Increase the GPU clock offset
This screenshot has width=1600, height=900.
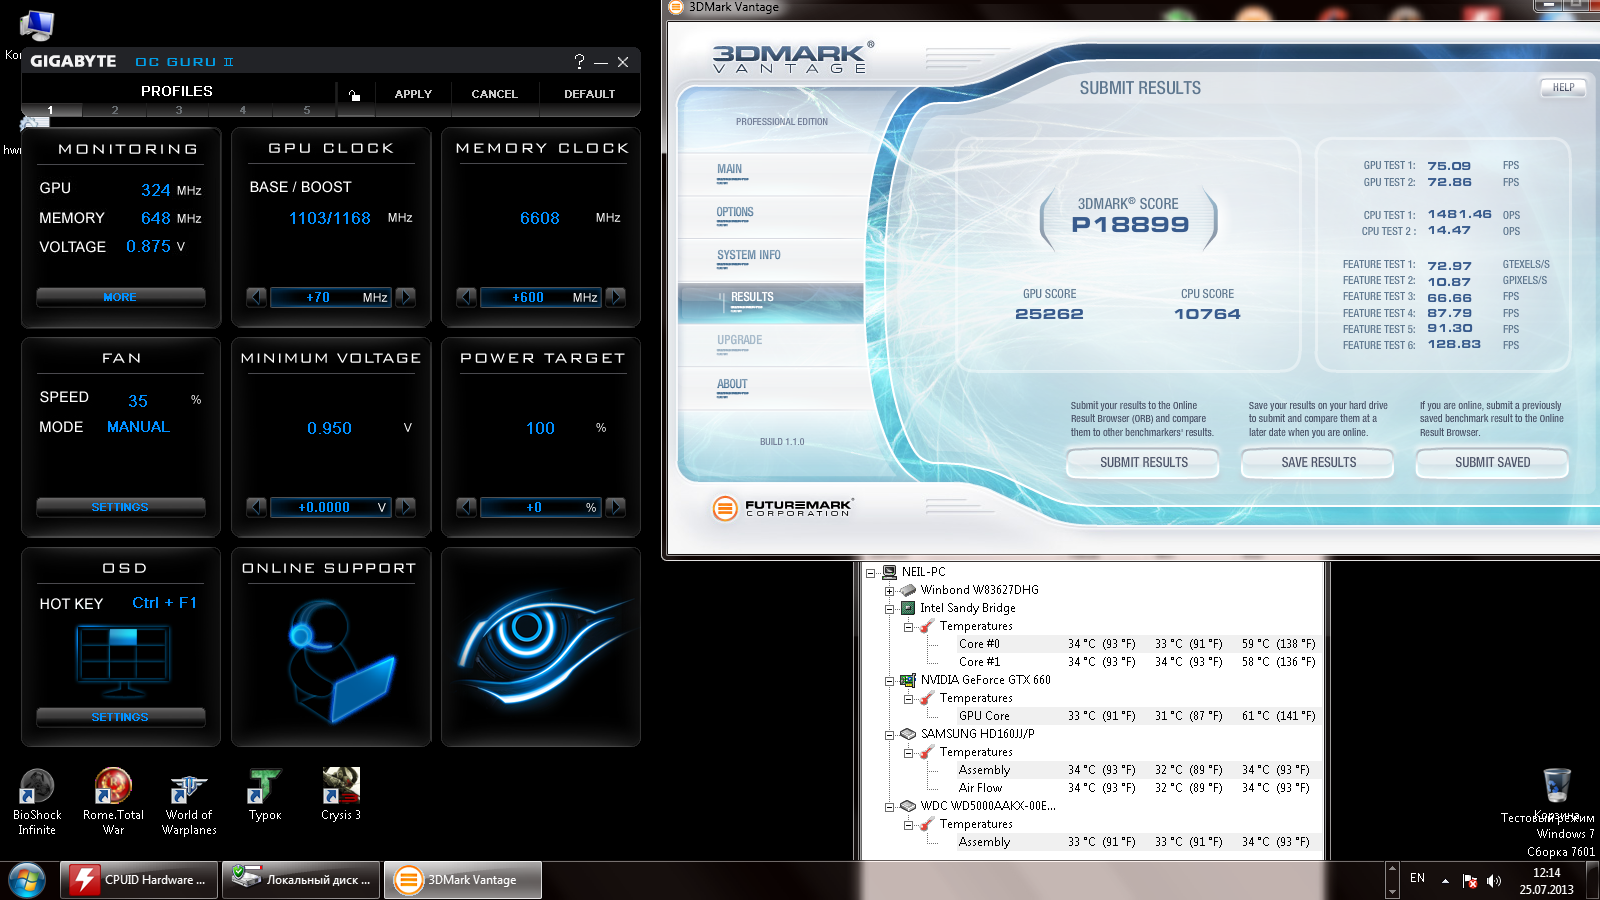point(405,297)
